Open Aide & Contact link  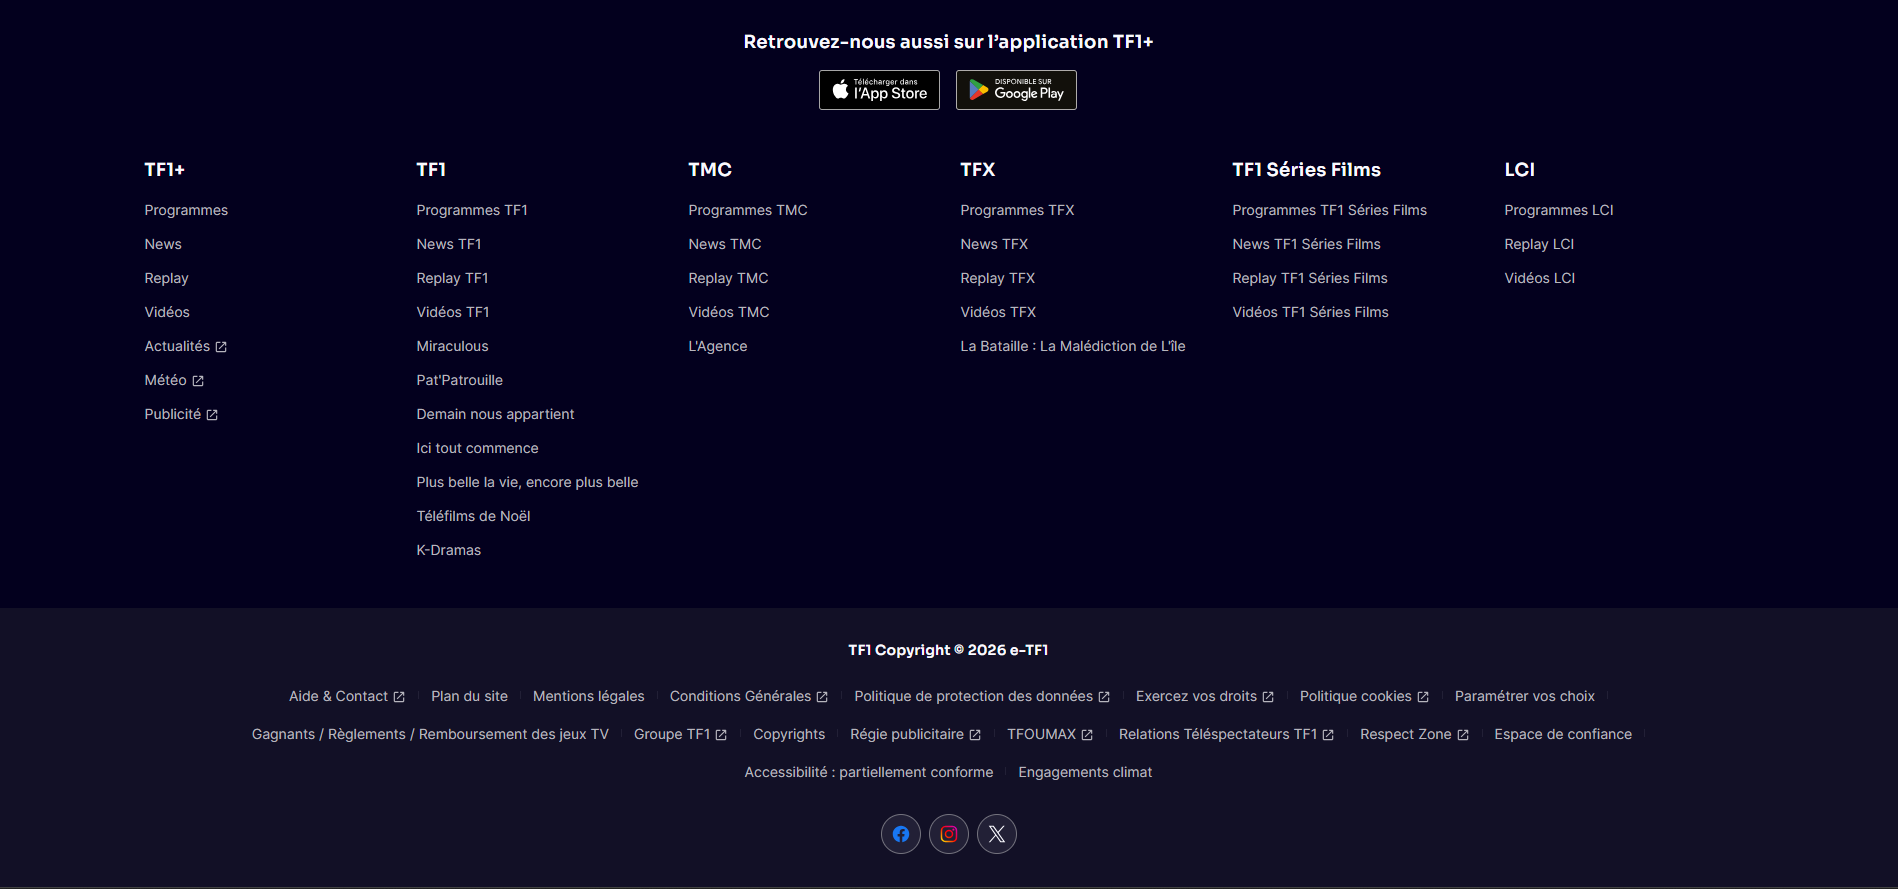(x=347, y=696)
